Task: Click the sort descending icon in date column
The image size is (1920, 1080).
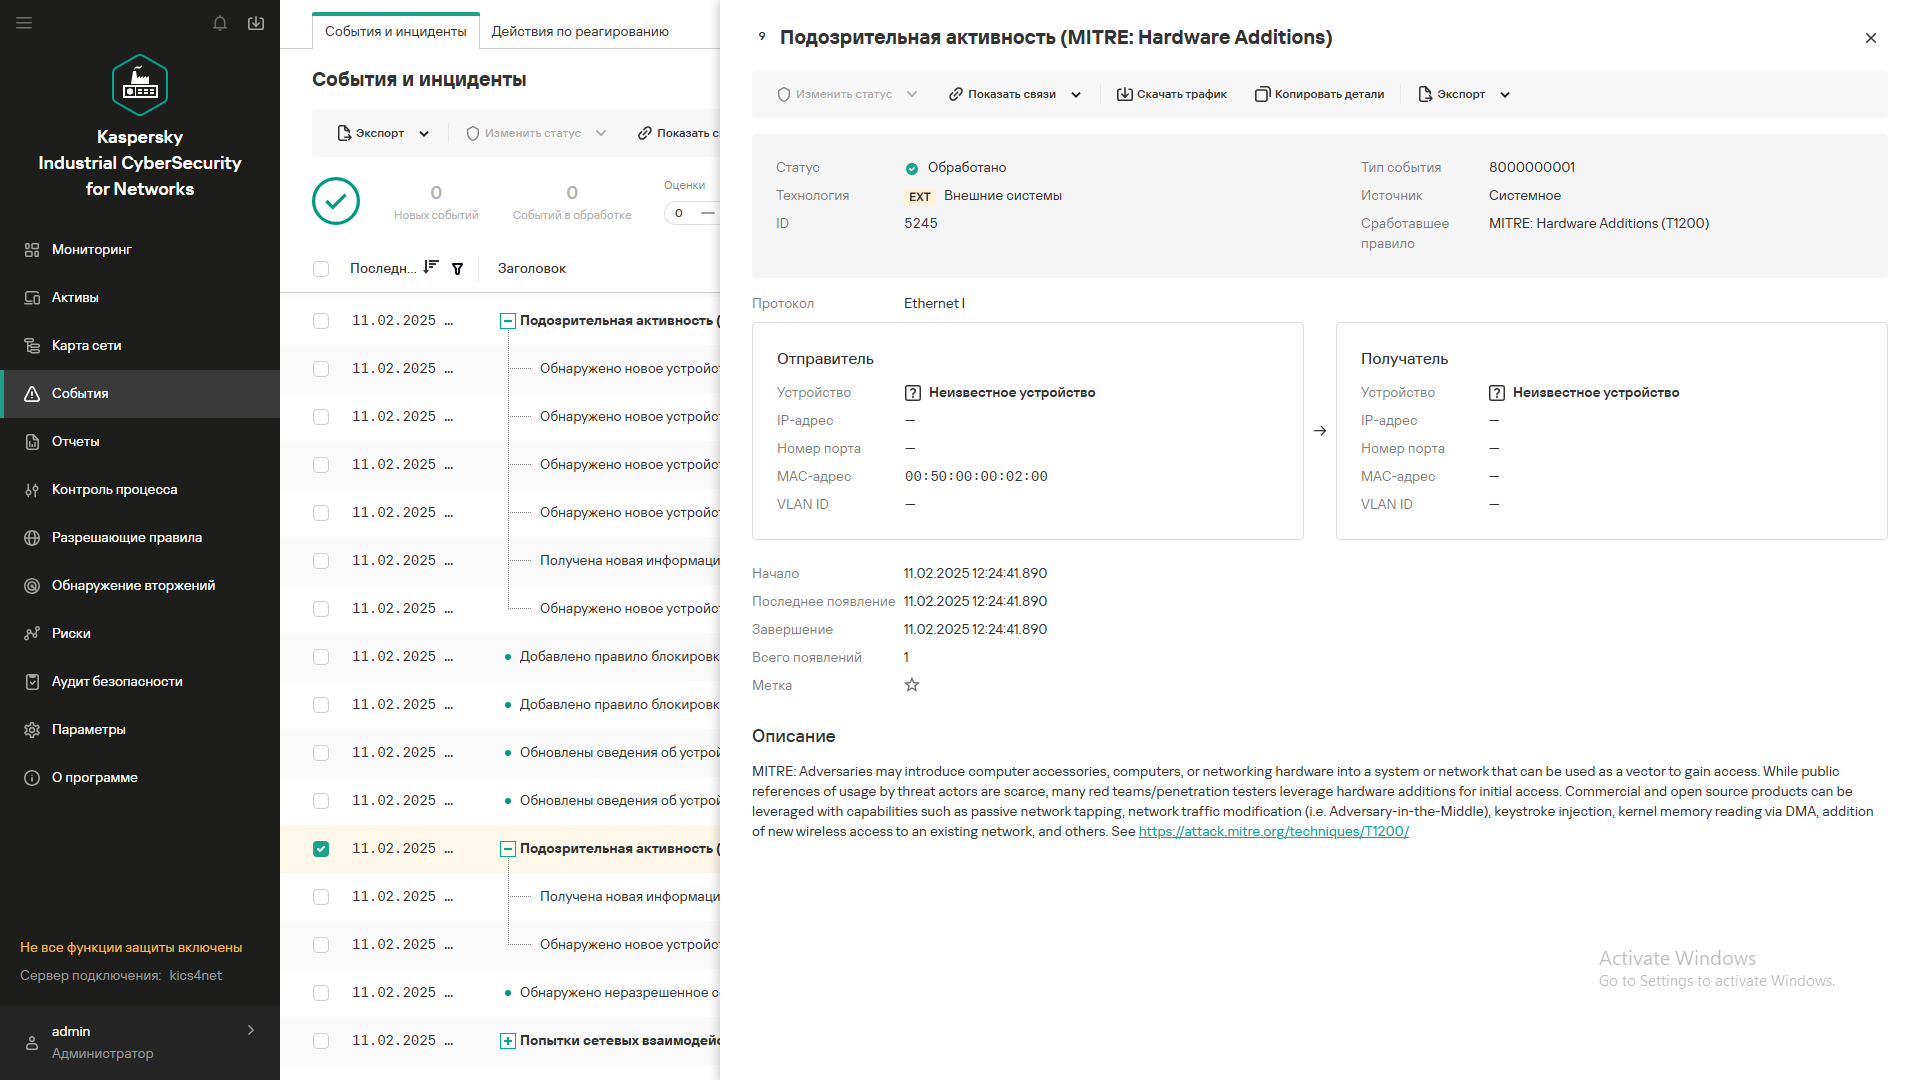Action: [x=431, y=267]
